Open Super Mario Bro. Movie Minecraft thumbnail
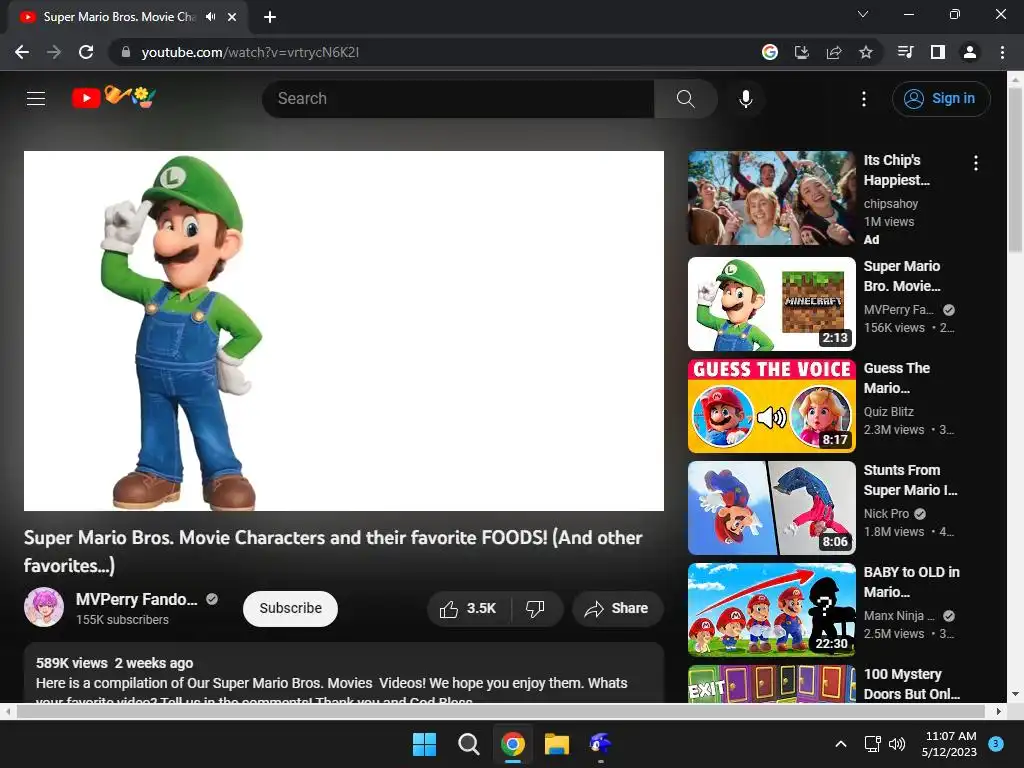The image size is (1024, 768). (771, 304)
